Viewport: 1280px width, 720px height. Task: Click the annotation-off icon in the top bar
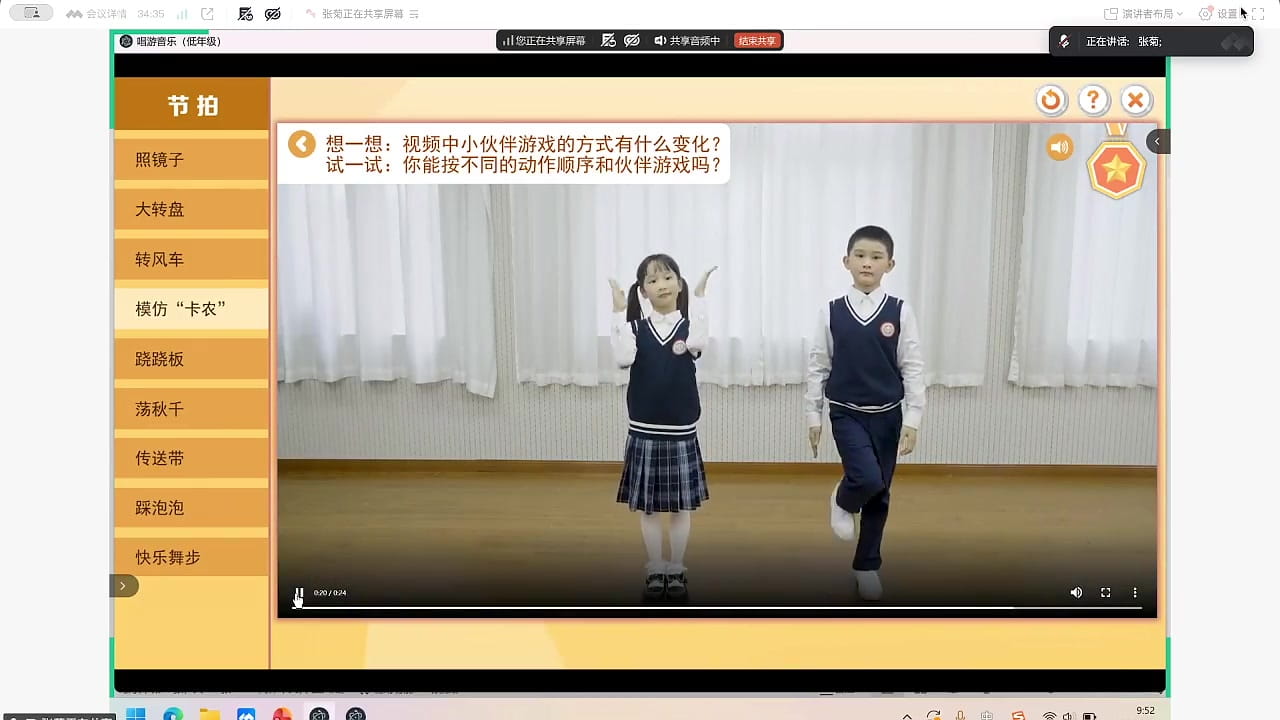246,14
